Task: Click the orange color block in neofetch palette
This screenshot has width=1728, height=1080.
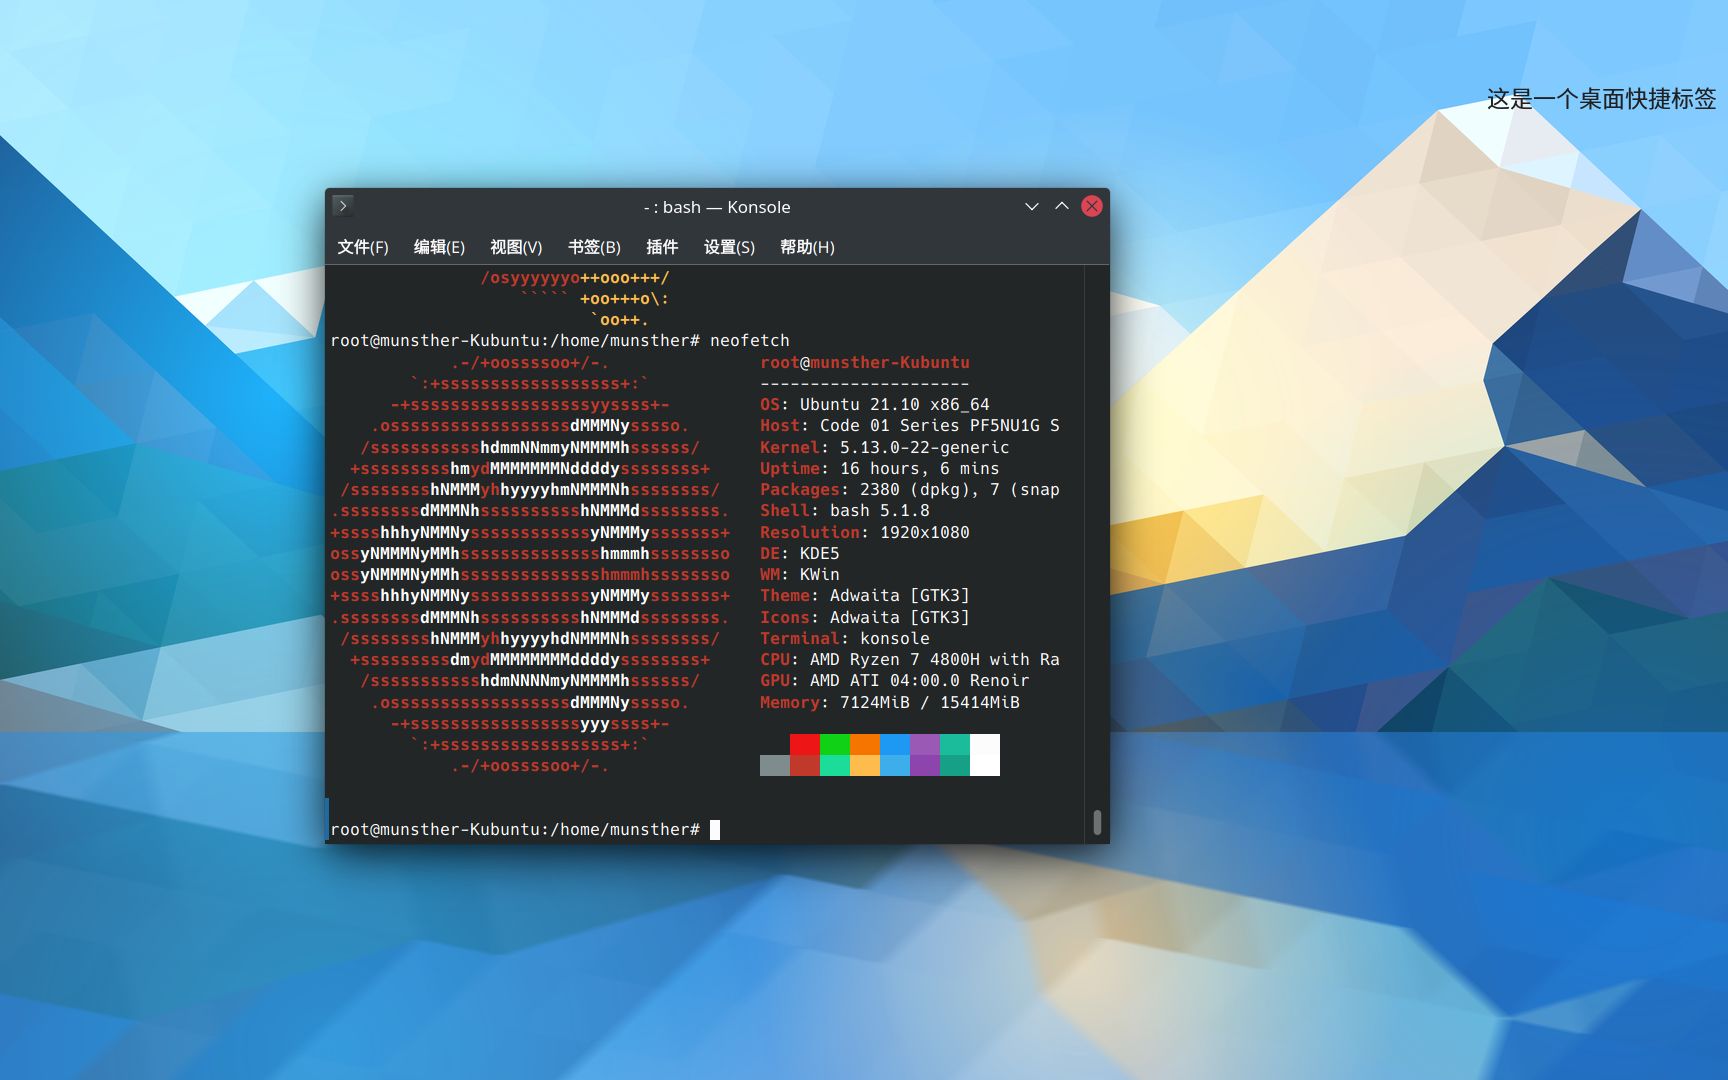Action: click(865, 745)
